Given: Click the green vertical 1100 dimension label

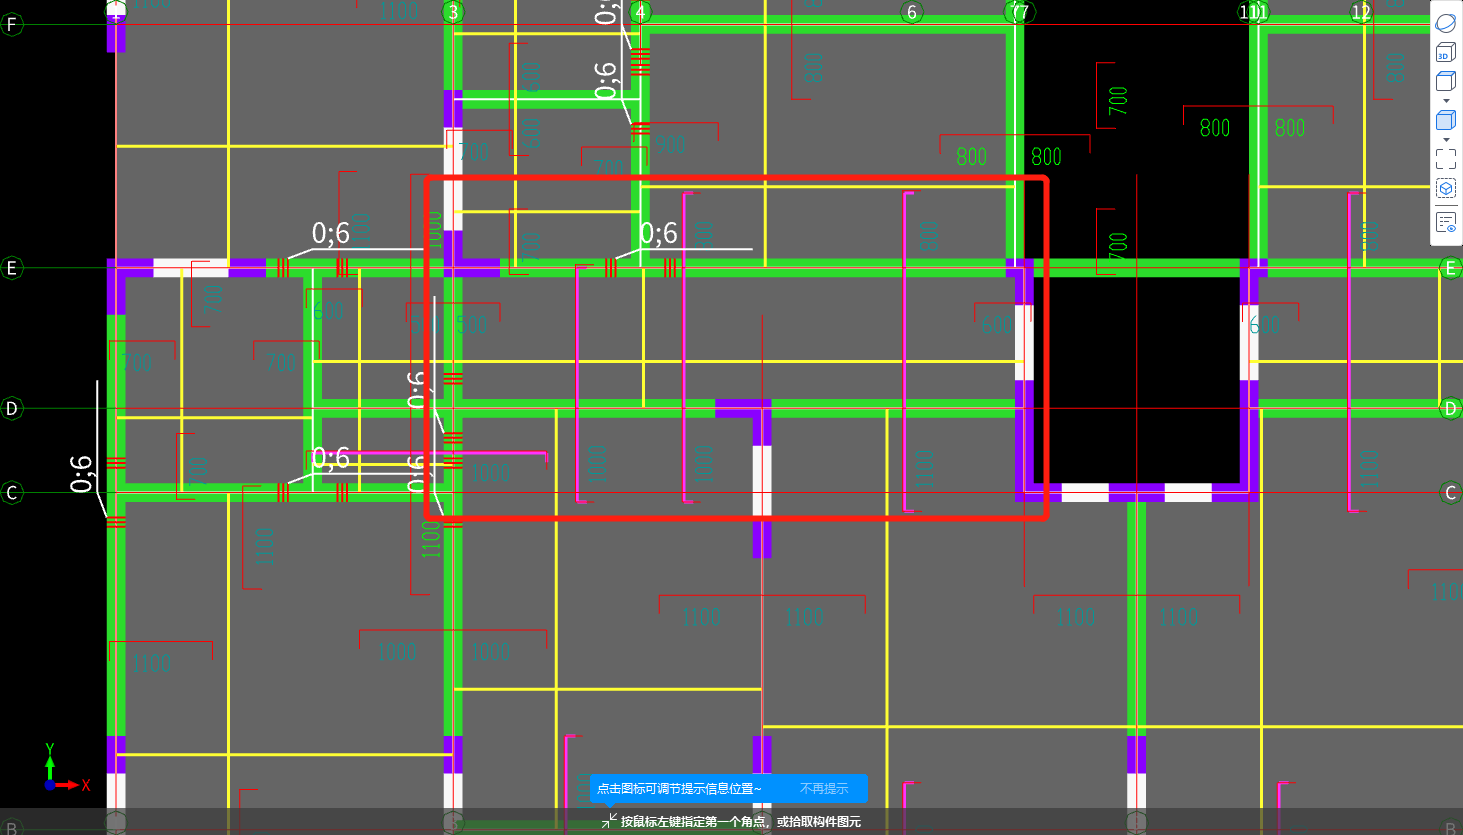Looking at the screenshot, I should [431, 540].
